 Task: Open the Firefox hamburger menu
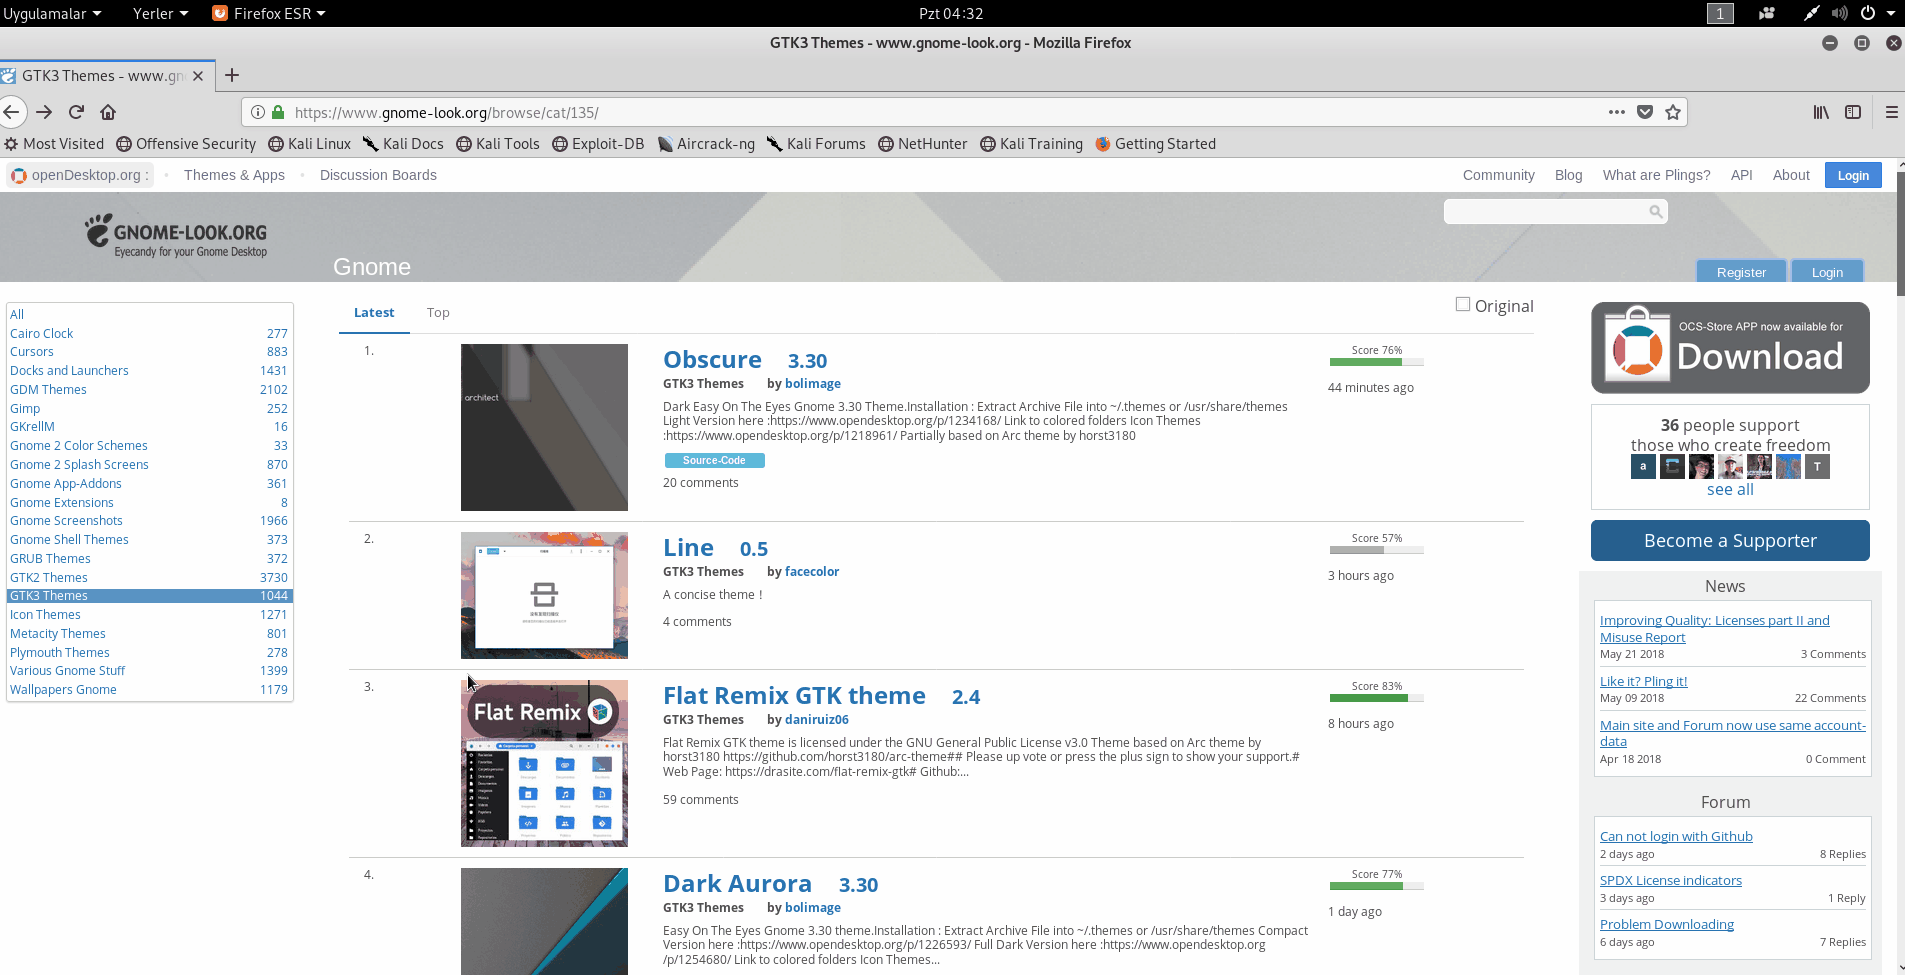pos(1891,112)
